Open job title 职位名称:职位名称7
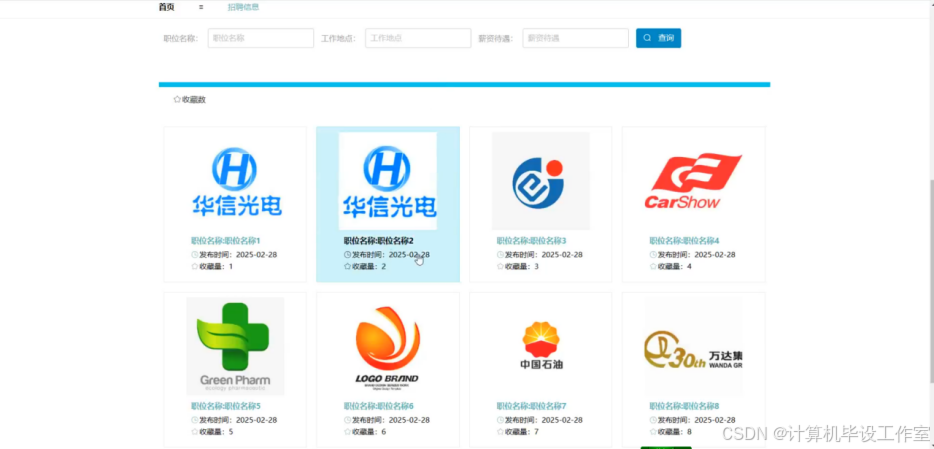The height and width of the screenshot is (449, 934). (531, 406)
